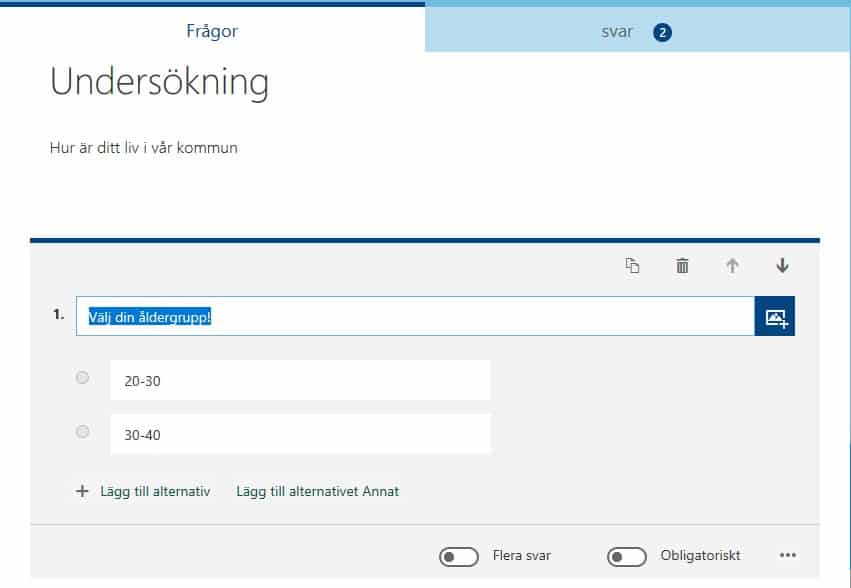The height and width of the screenshot is (588, 851).
Task: Click the description Hur är ditt liv i vår kommun
Action: pyautogui.click(x=143, y=148)
